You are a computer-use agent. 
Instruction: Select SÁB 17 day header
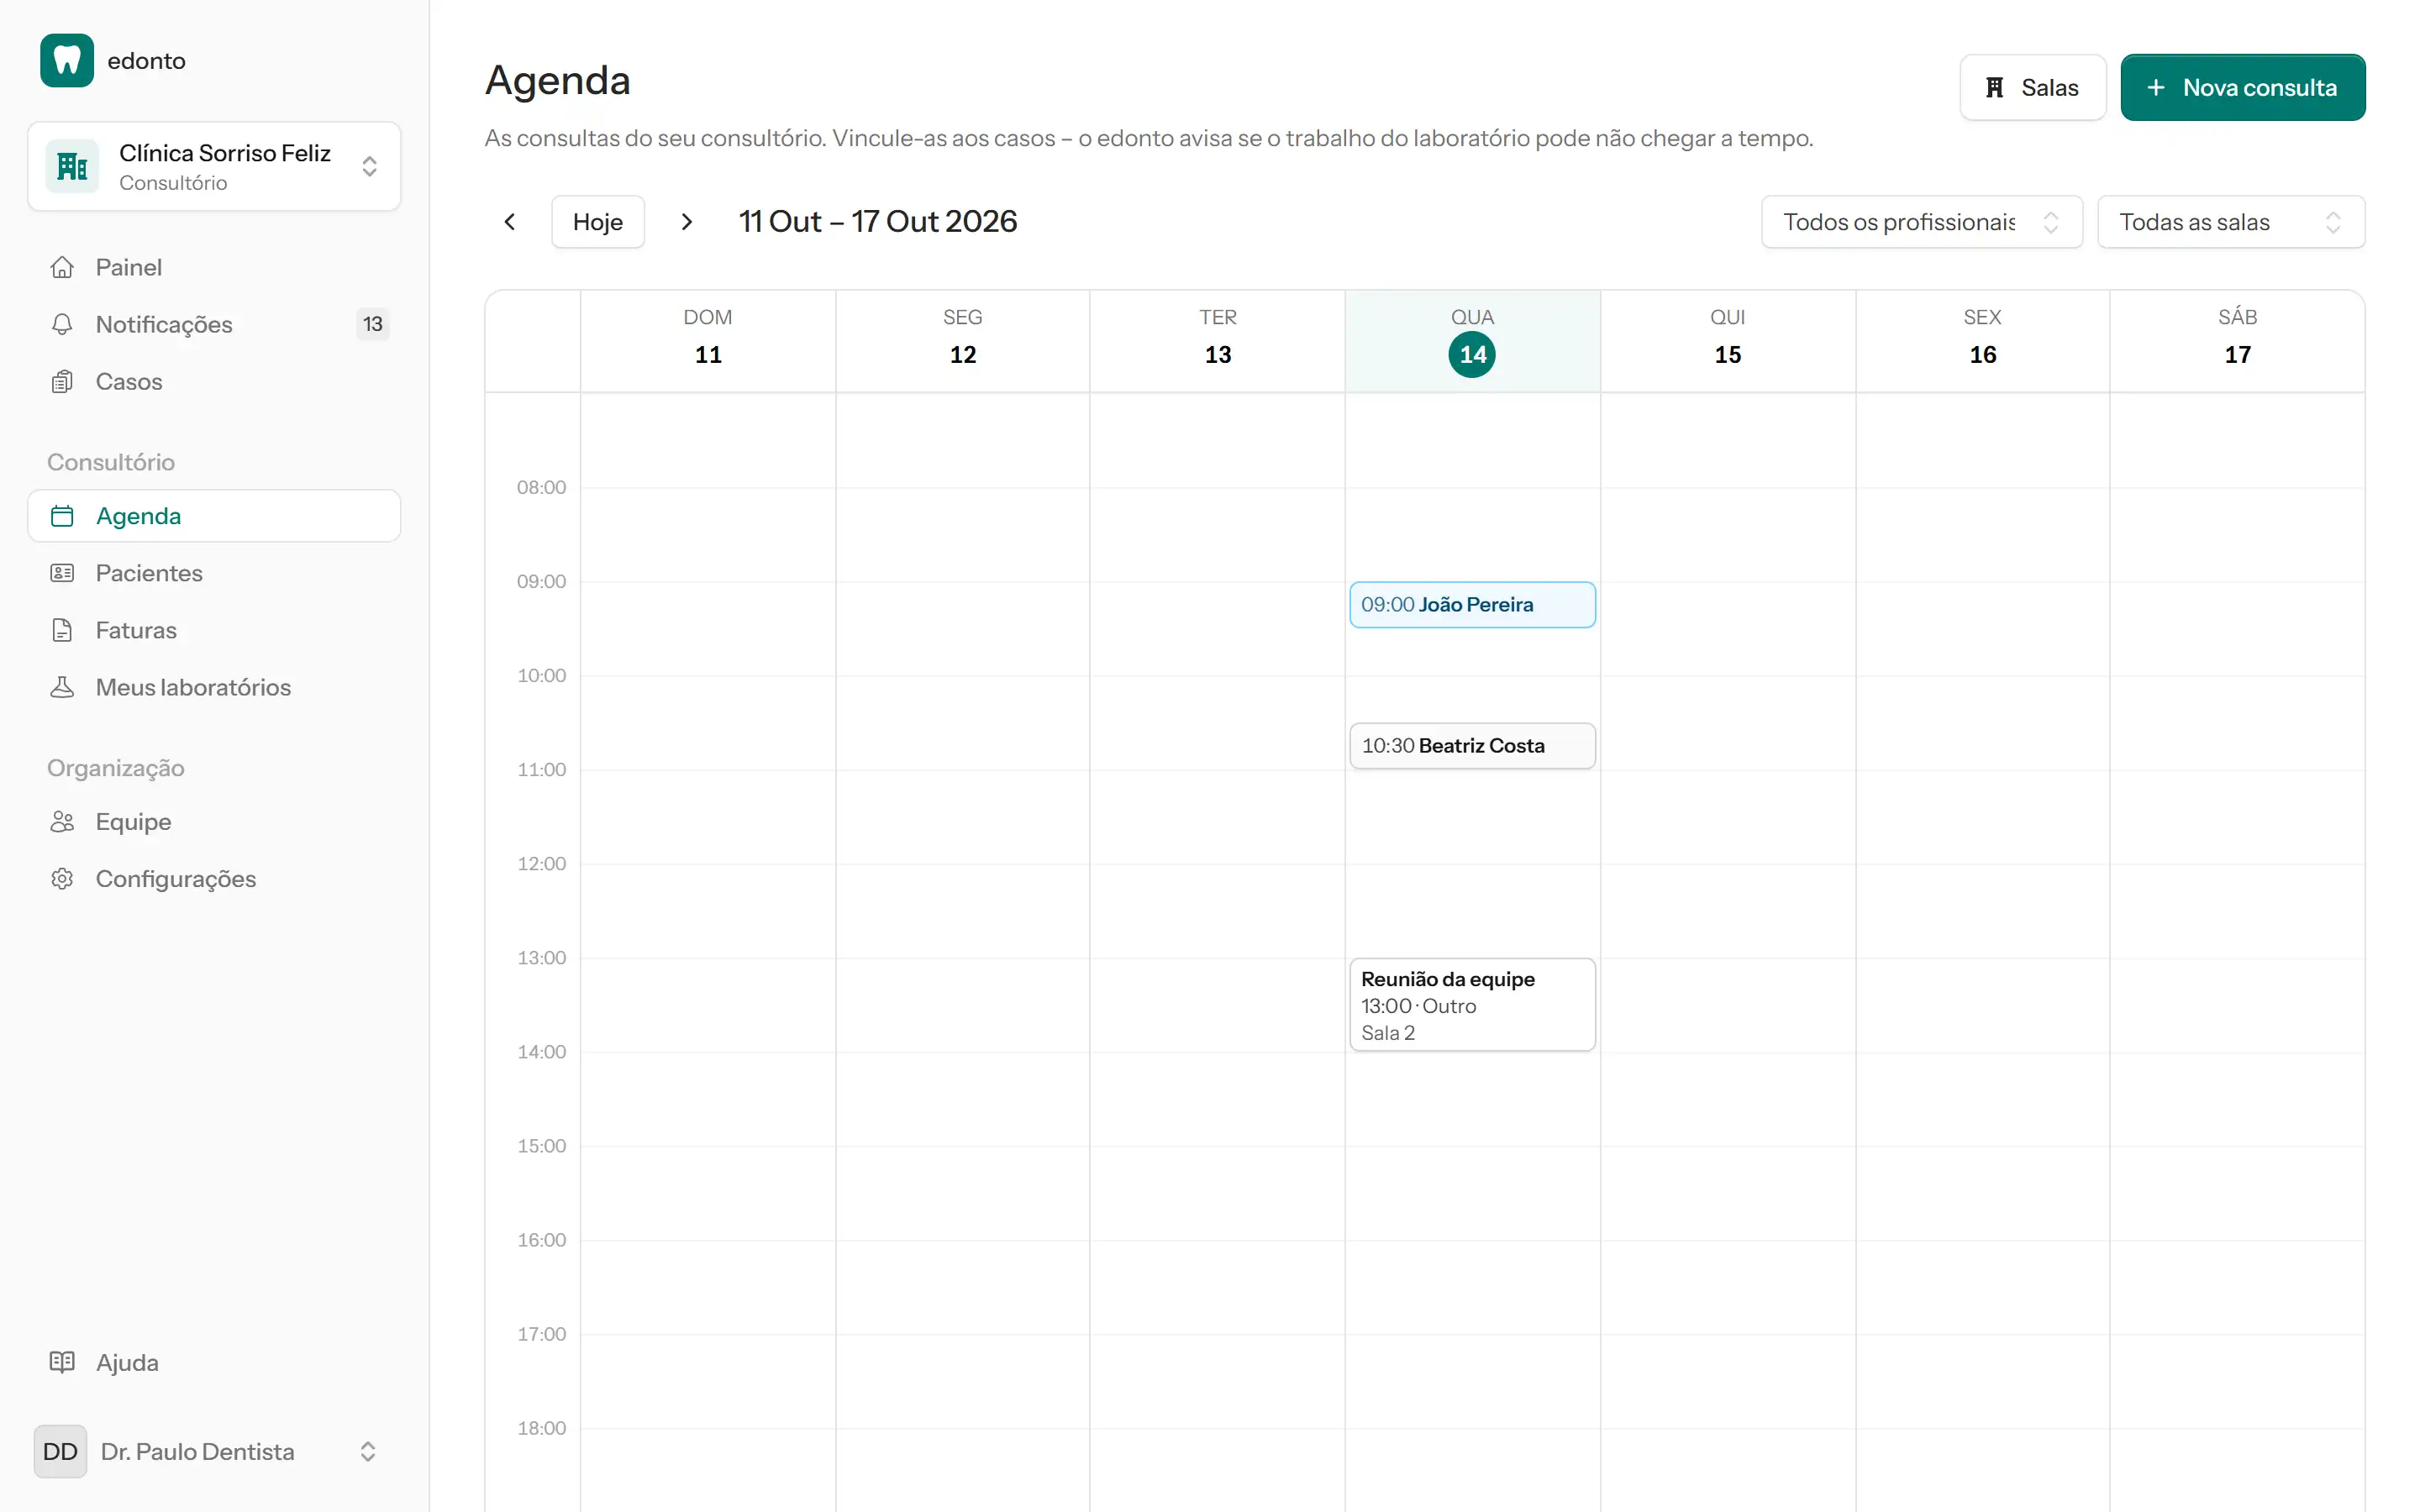point(2238,341)
